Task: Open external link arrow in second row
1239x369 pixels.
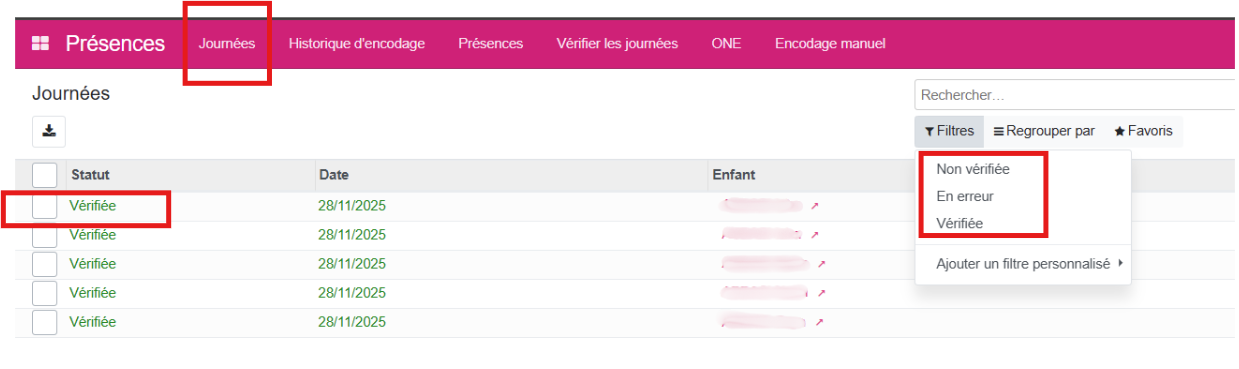Action: [814, 235]
